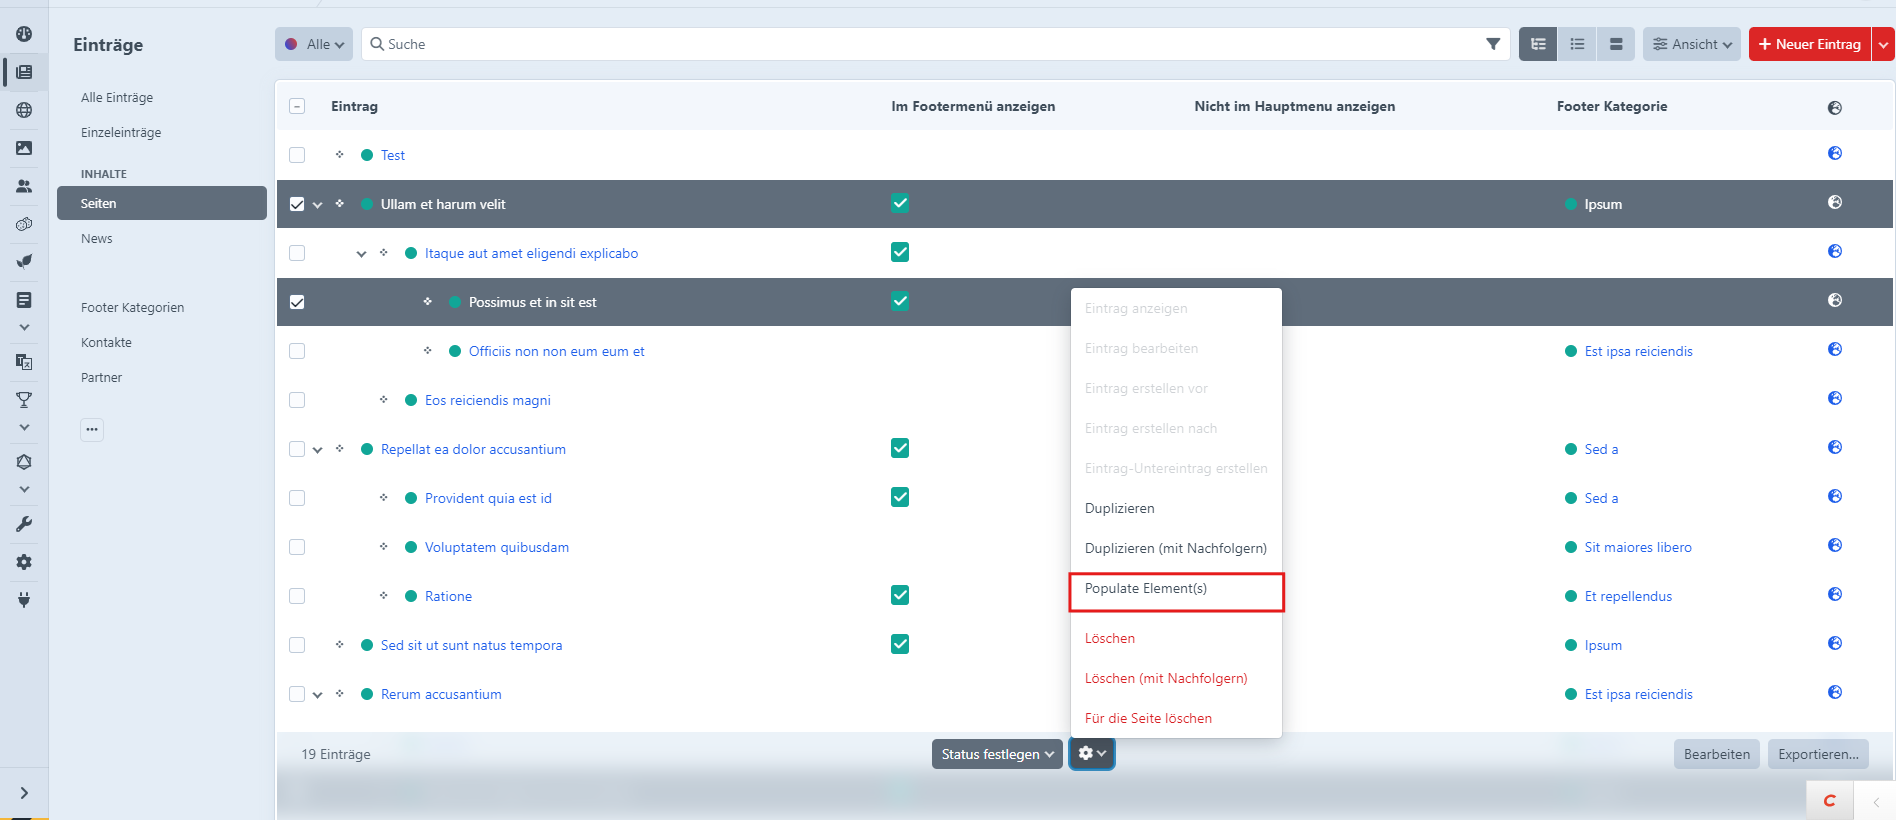The width and height of the screenshot is (1896, 820).
Task: Uncheck the Ullam et harum velit row
Action: click(297, 204)
